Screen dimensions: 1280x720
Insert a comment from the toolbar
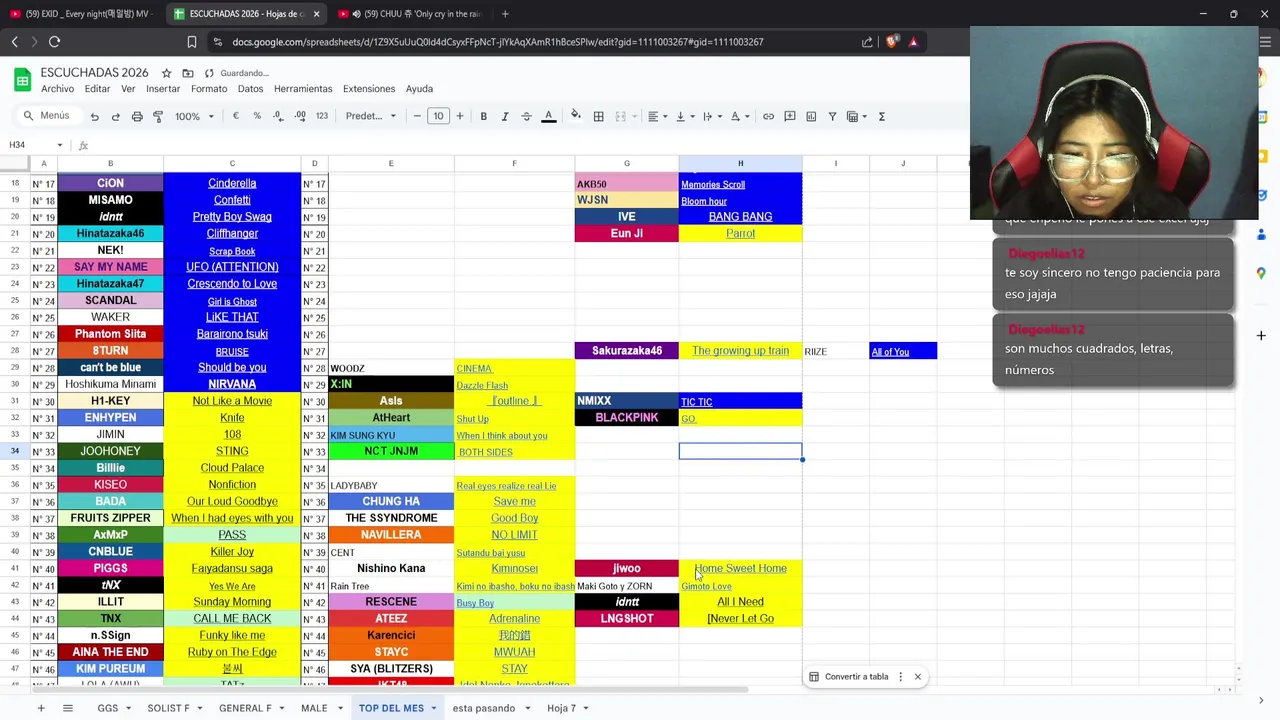click(790, 116)
